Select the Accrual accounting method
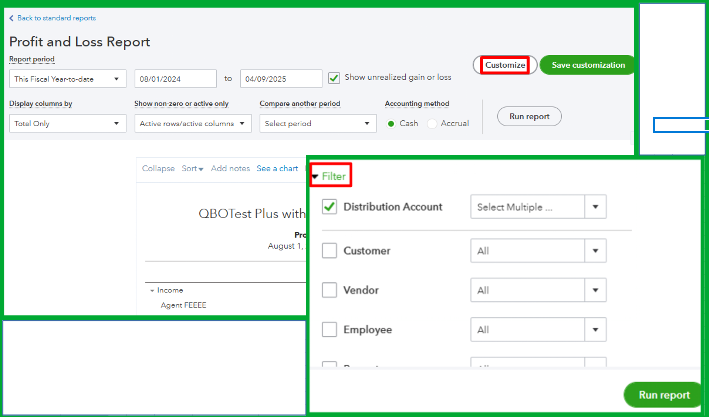Image resolution: width=709 pixels, height=417 pixels. 432,123
